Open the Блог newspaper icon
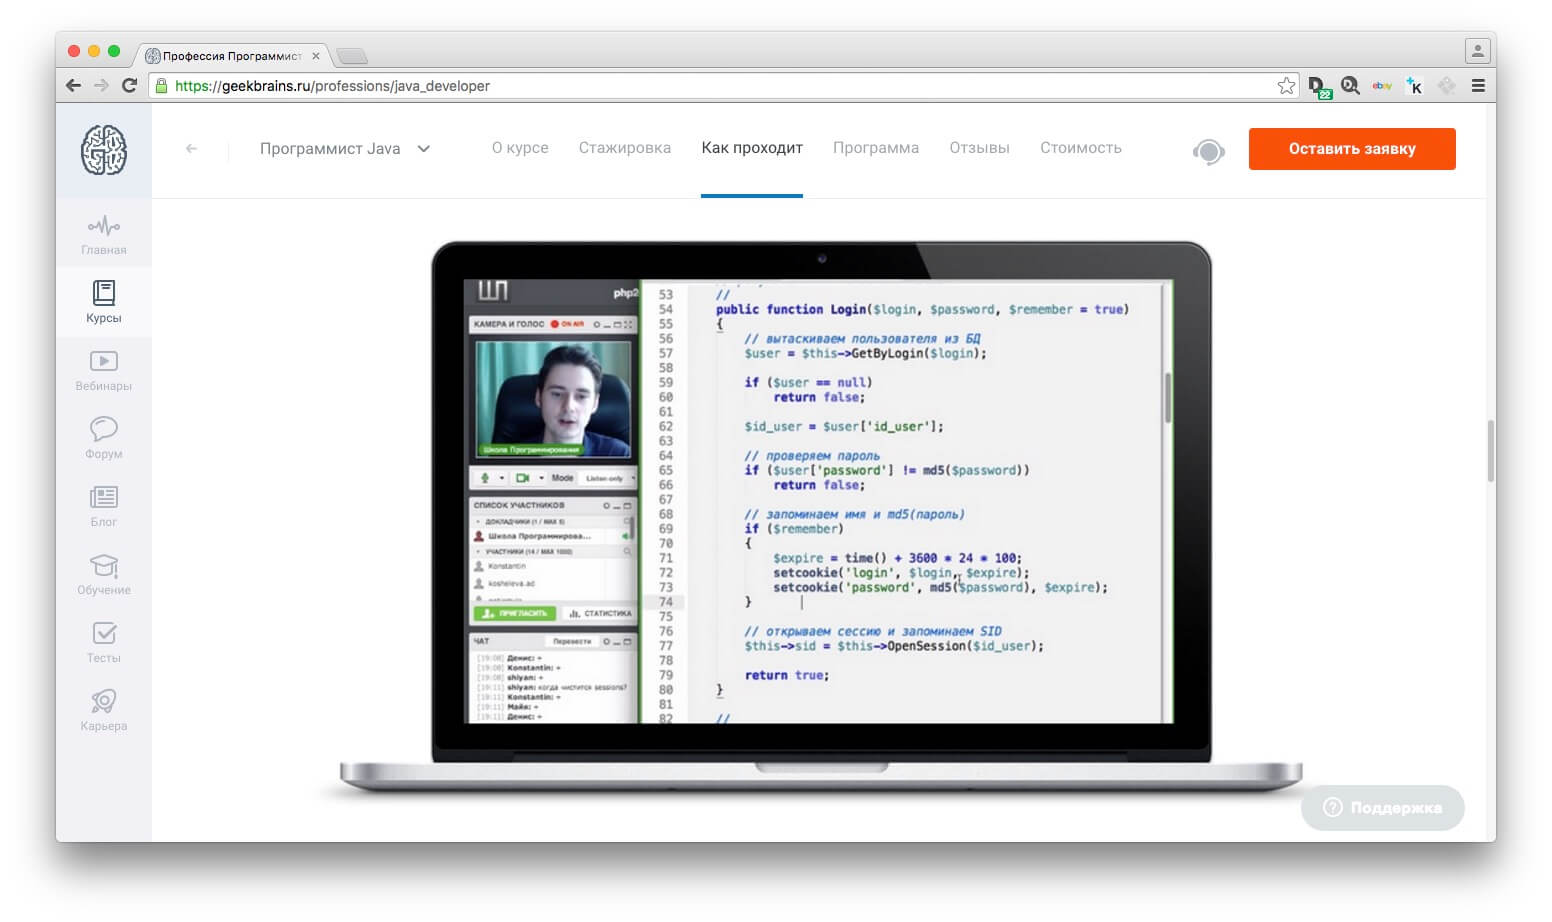 click(x=104, y=497)
